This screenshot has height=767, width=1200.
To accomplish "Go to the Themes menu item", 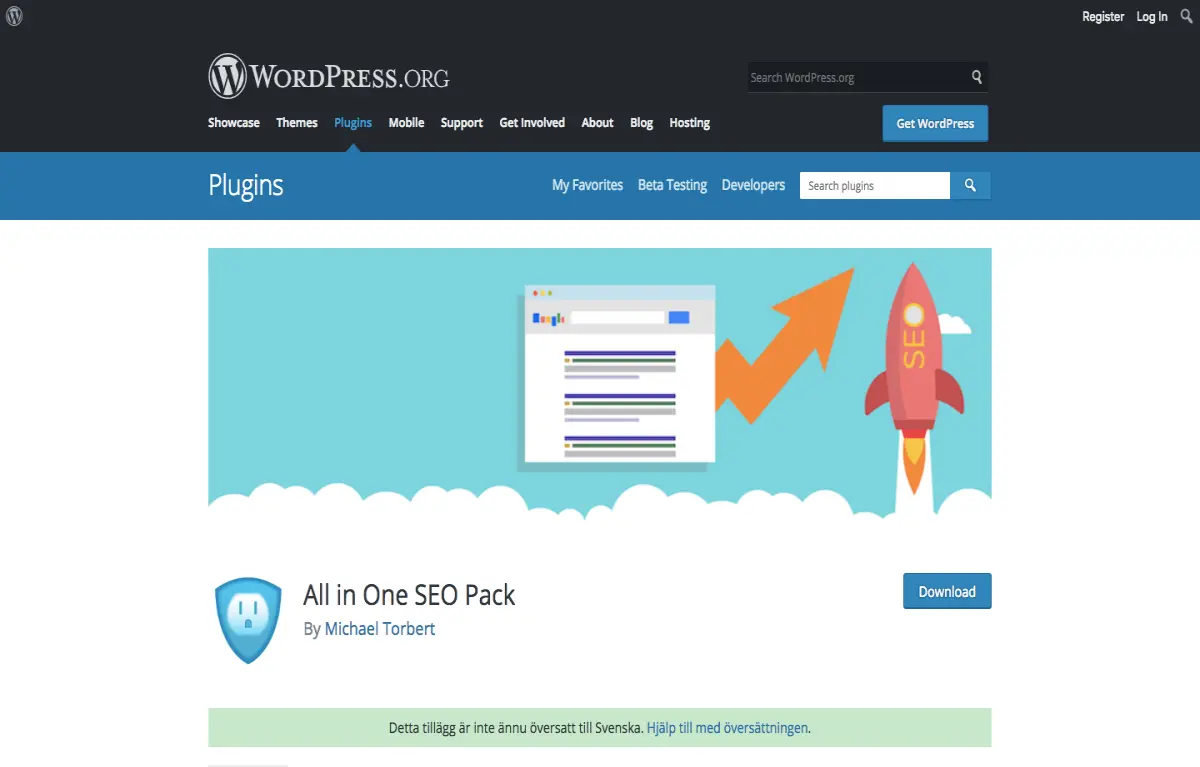I will pos(297,123).
